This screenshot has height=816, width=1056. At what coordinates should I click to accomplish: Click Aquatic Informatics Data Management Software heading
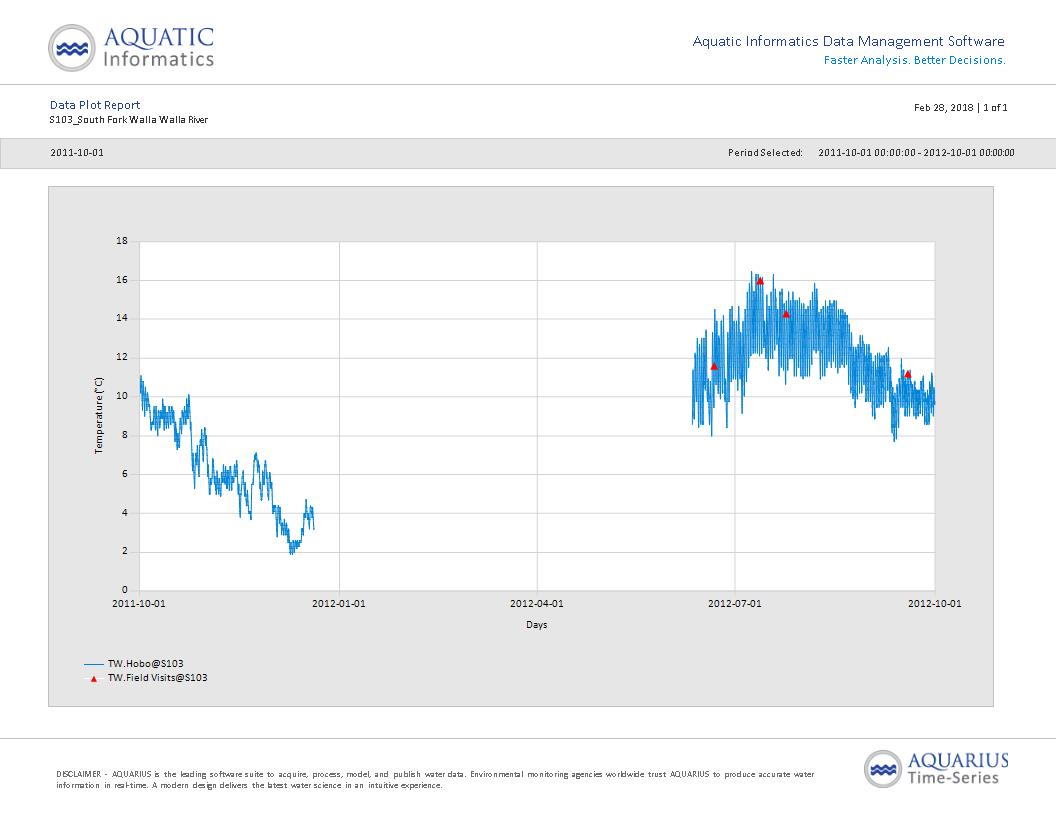pos(849,41)
